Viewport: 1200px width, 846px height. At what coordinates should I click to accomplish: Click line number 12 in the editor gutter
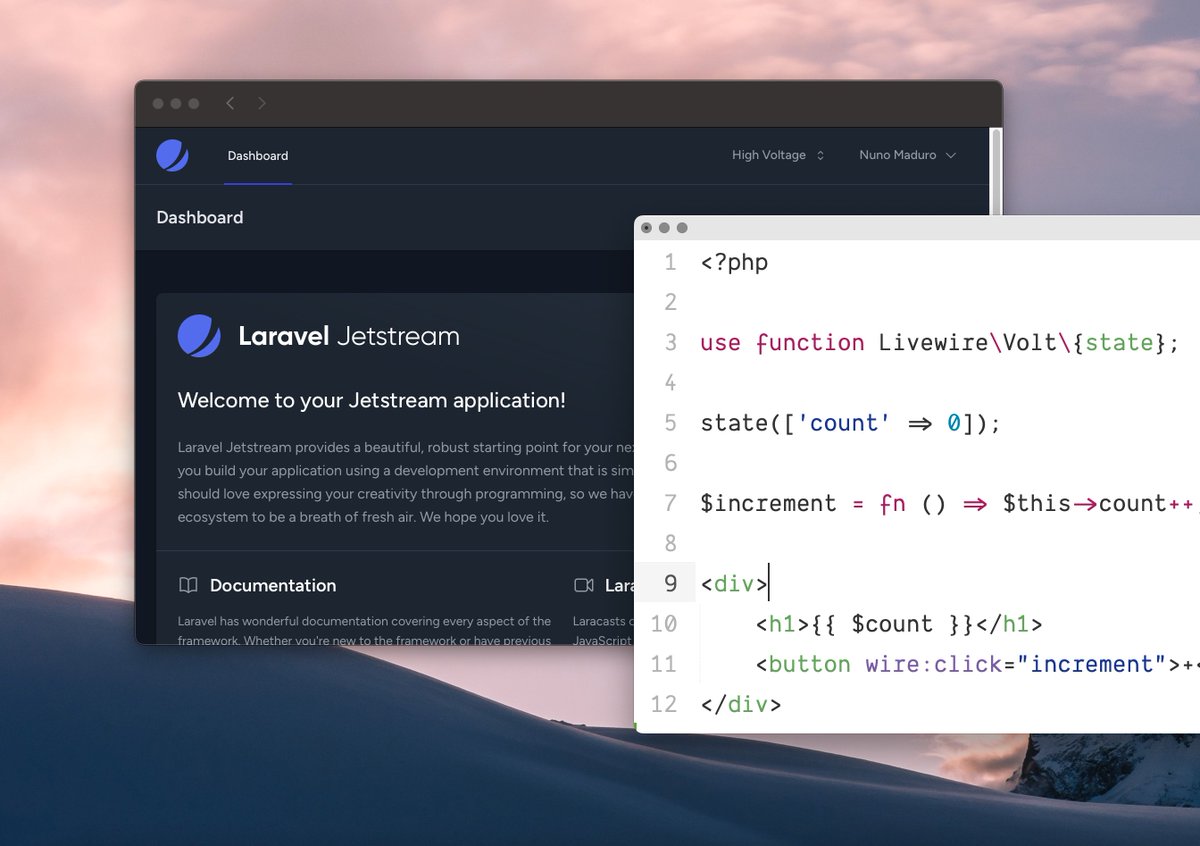coord(664,704)
